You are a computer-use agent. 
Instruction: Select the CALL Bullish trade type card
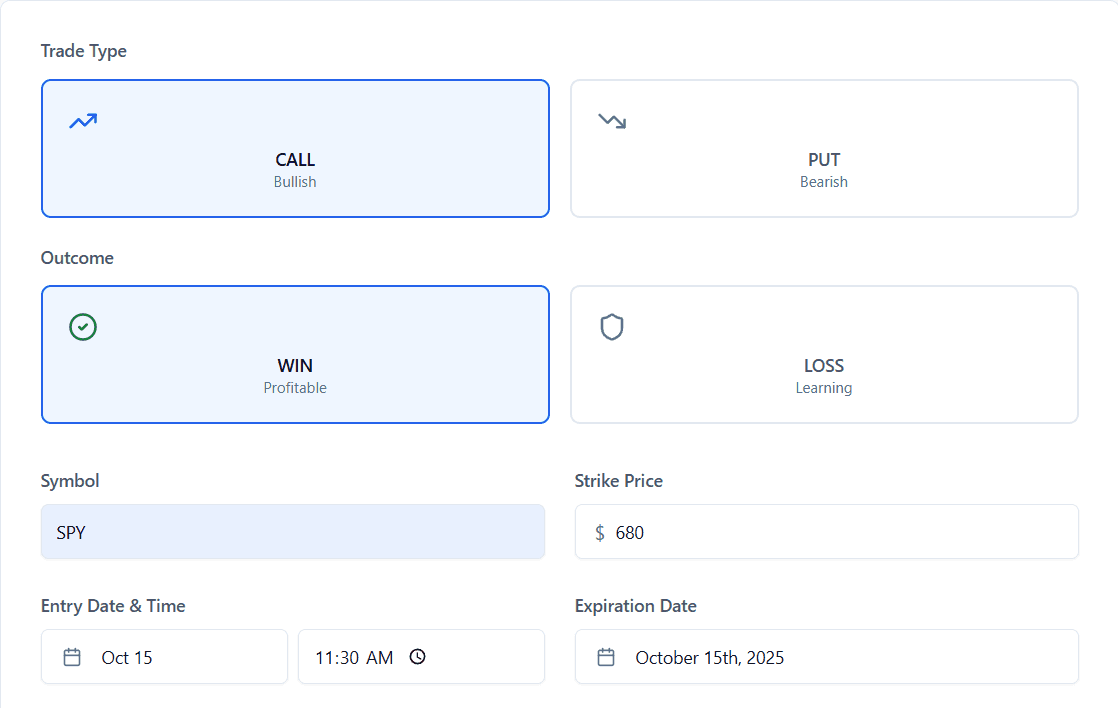click(295, 148)
